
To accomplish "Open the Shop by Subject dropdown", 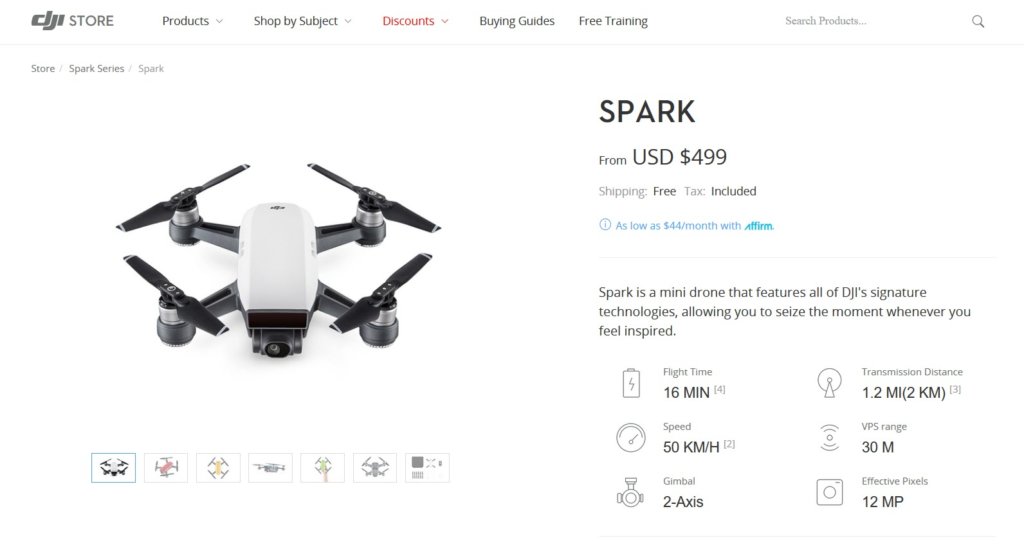I will pos(302,21).
